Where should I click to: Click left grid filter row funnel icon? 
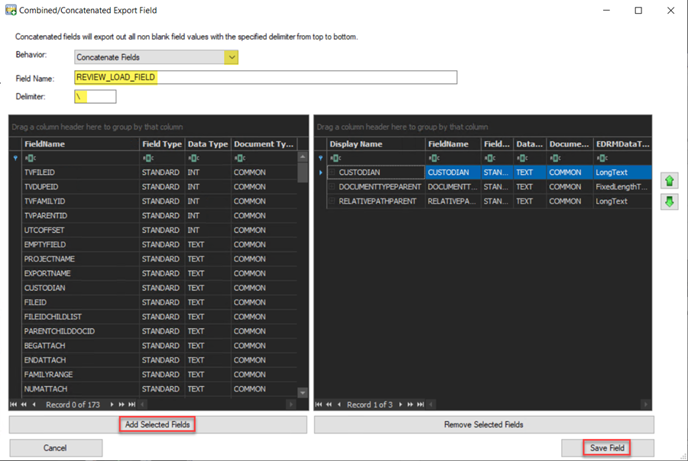click(16, 158)
